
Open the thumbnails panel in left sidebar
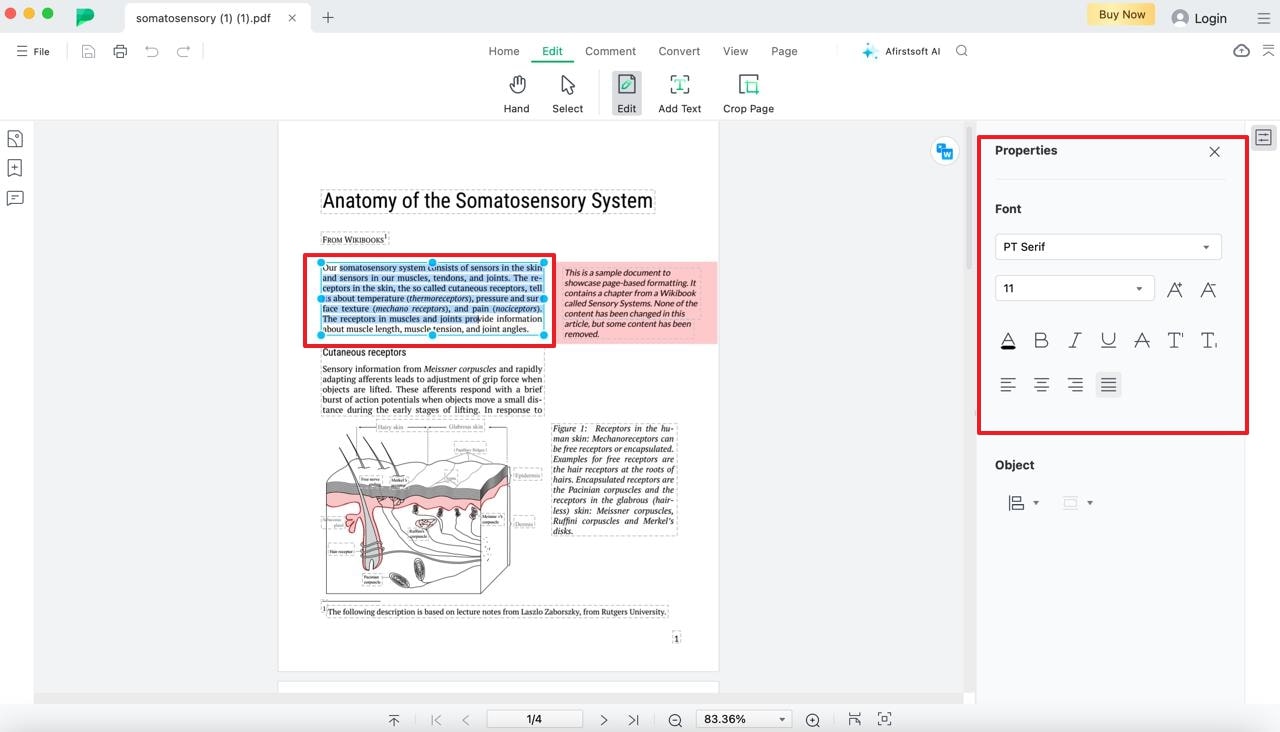15,139
